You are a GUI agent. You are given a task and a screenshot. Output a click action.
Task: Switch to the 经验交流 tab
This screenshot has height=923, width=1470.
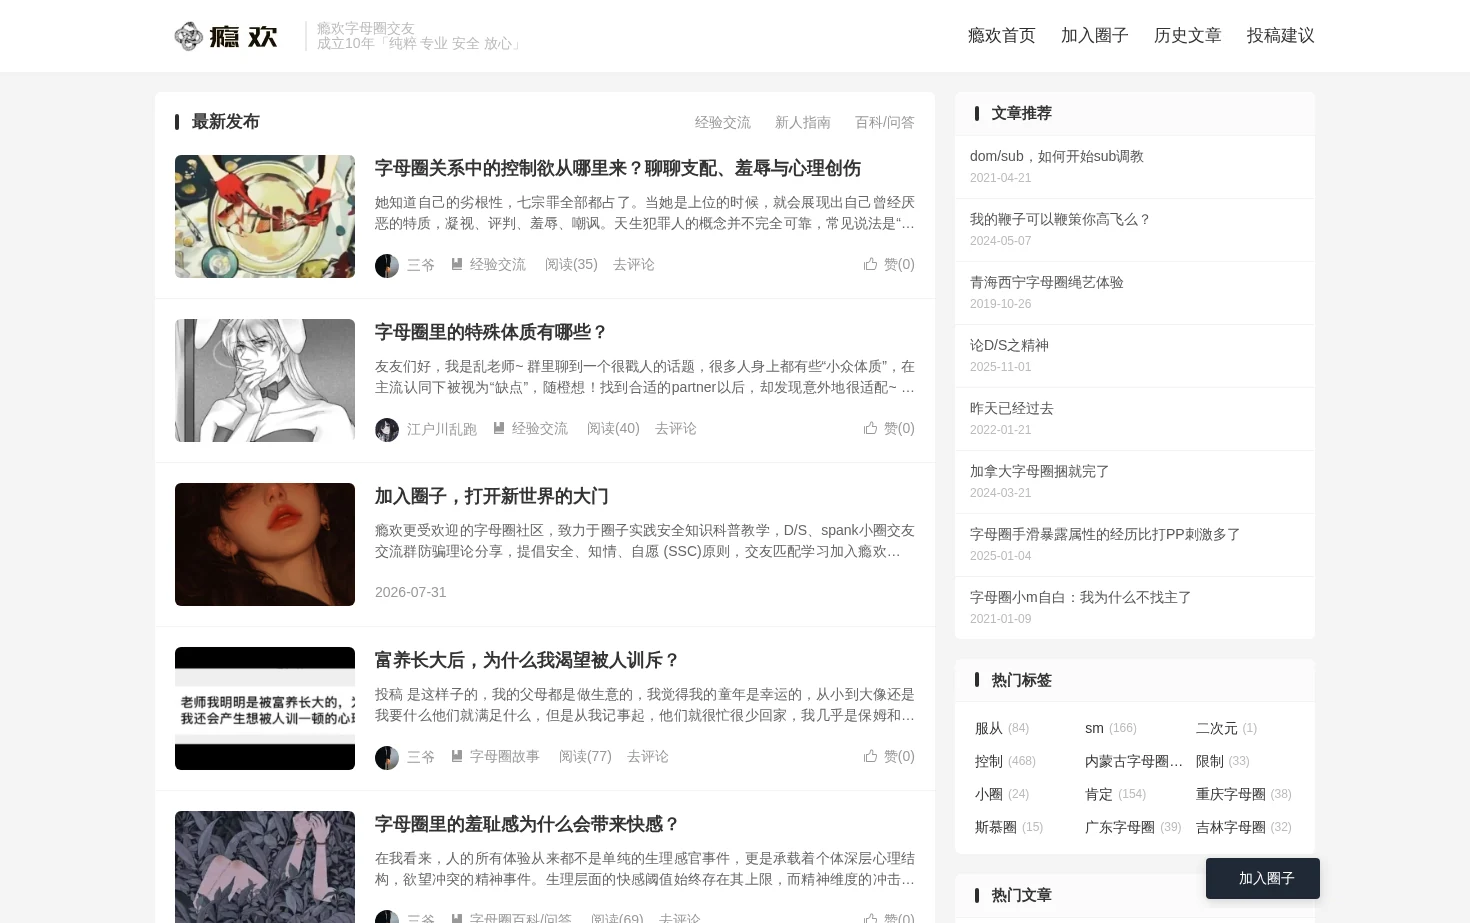point(722,122)
